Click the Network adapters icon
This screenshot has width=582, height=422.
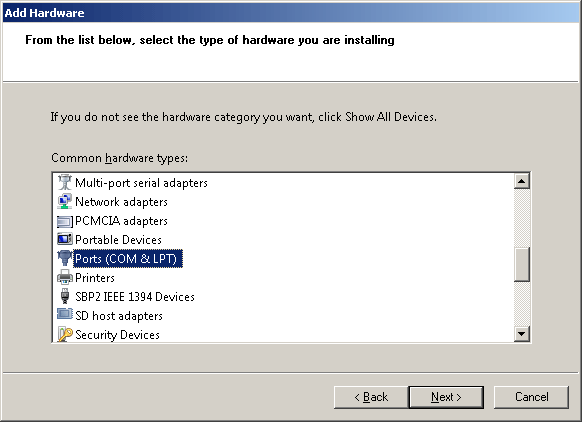pyautogui.click(x=65, y=202)
